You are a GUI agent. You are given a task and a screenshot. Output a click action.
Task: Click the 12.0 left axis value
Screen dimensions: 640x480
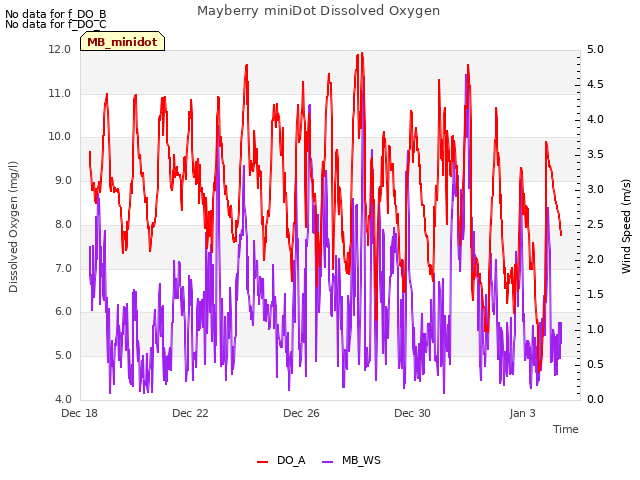tap(60, 49)
